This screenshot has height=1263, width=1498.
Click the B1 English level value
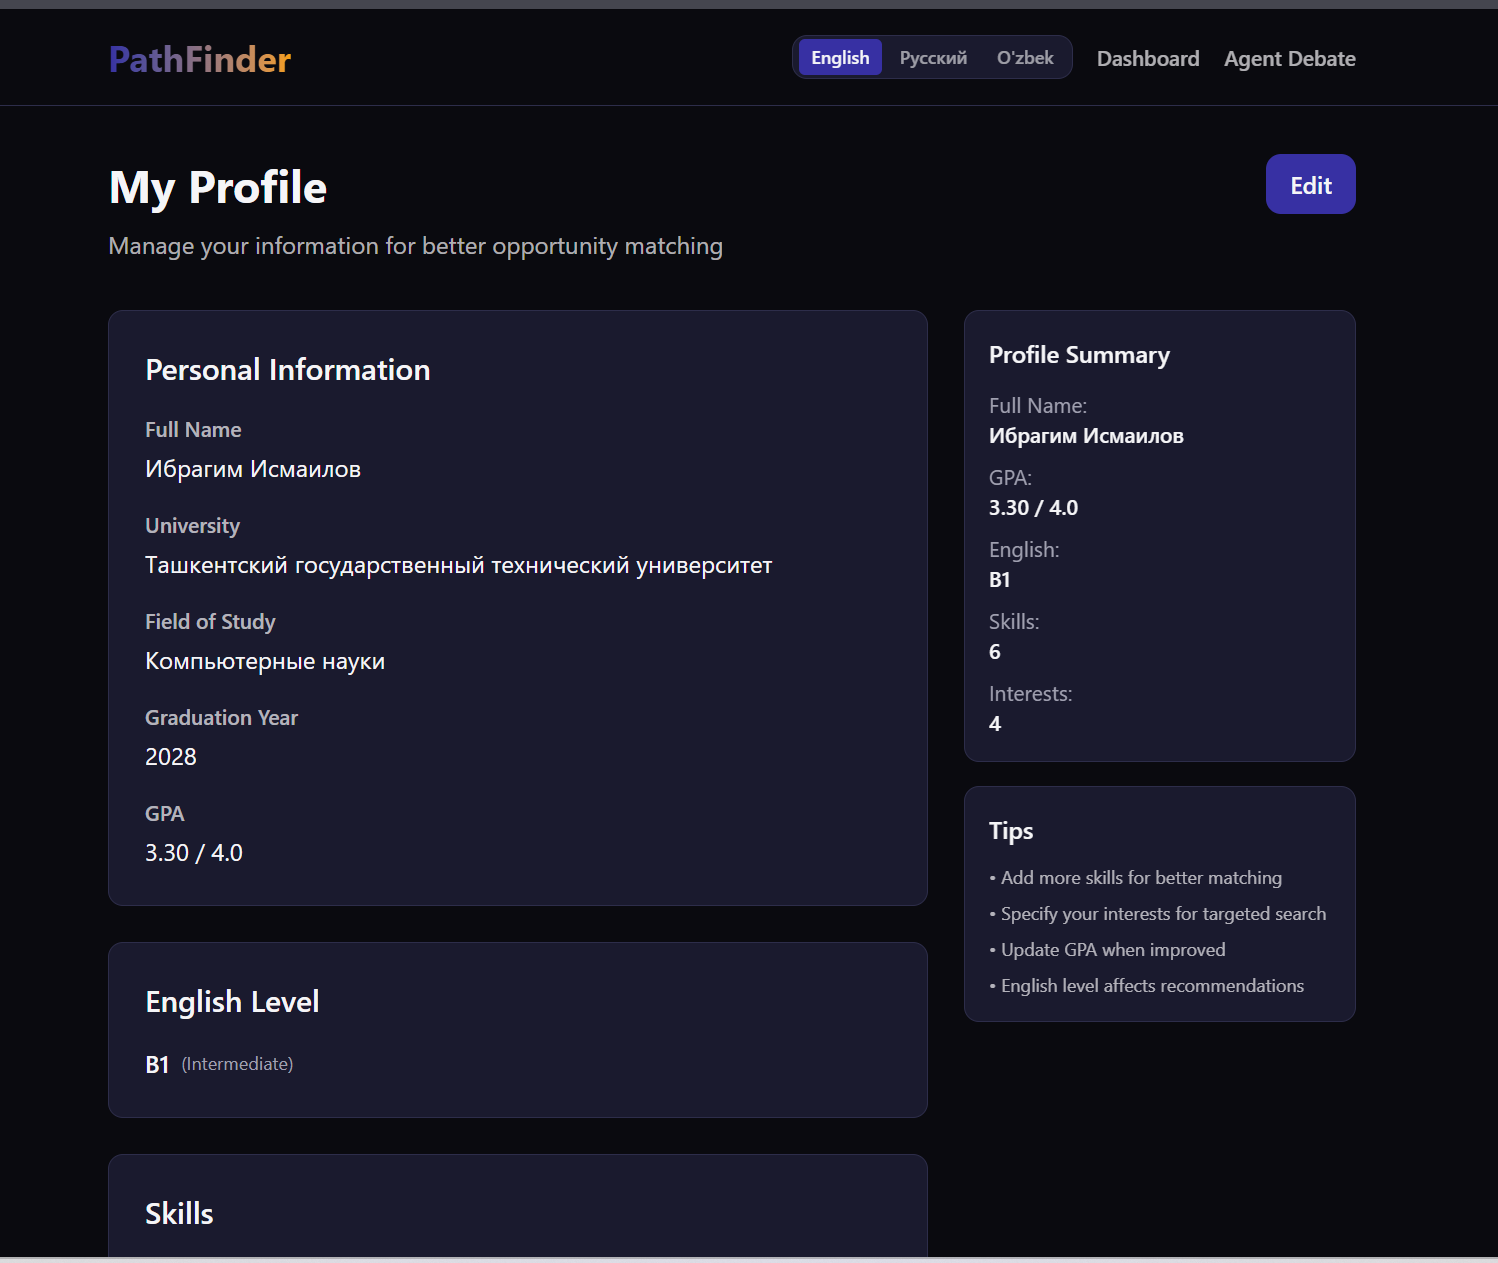tap(157, 1065)
